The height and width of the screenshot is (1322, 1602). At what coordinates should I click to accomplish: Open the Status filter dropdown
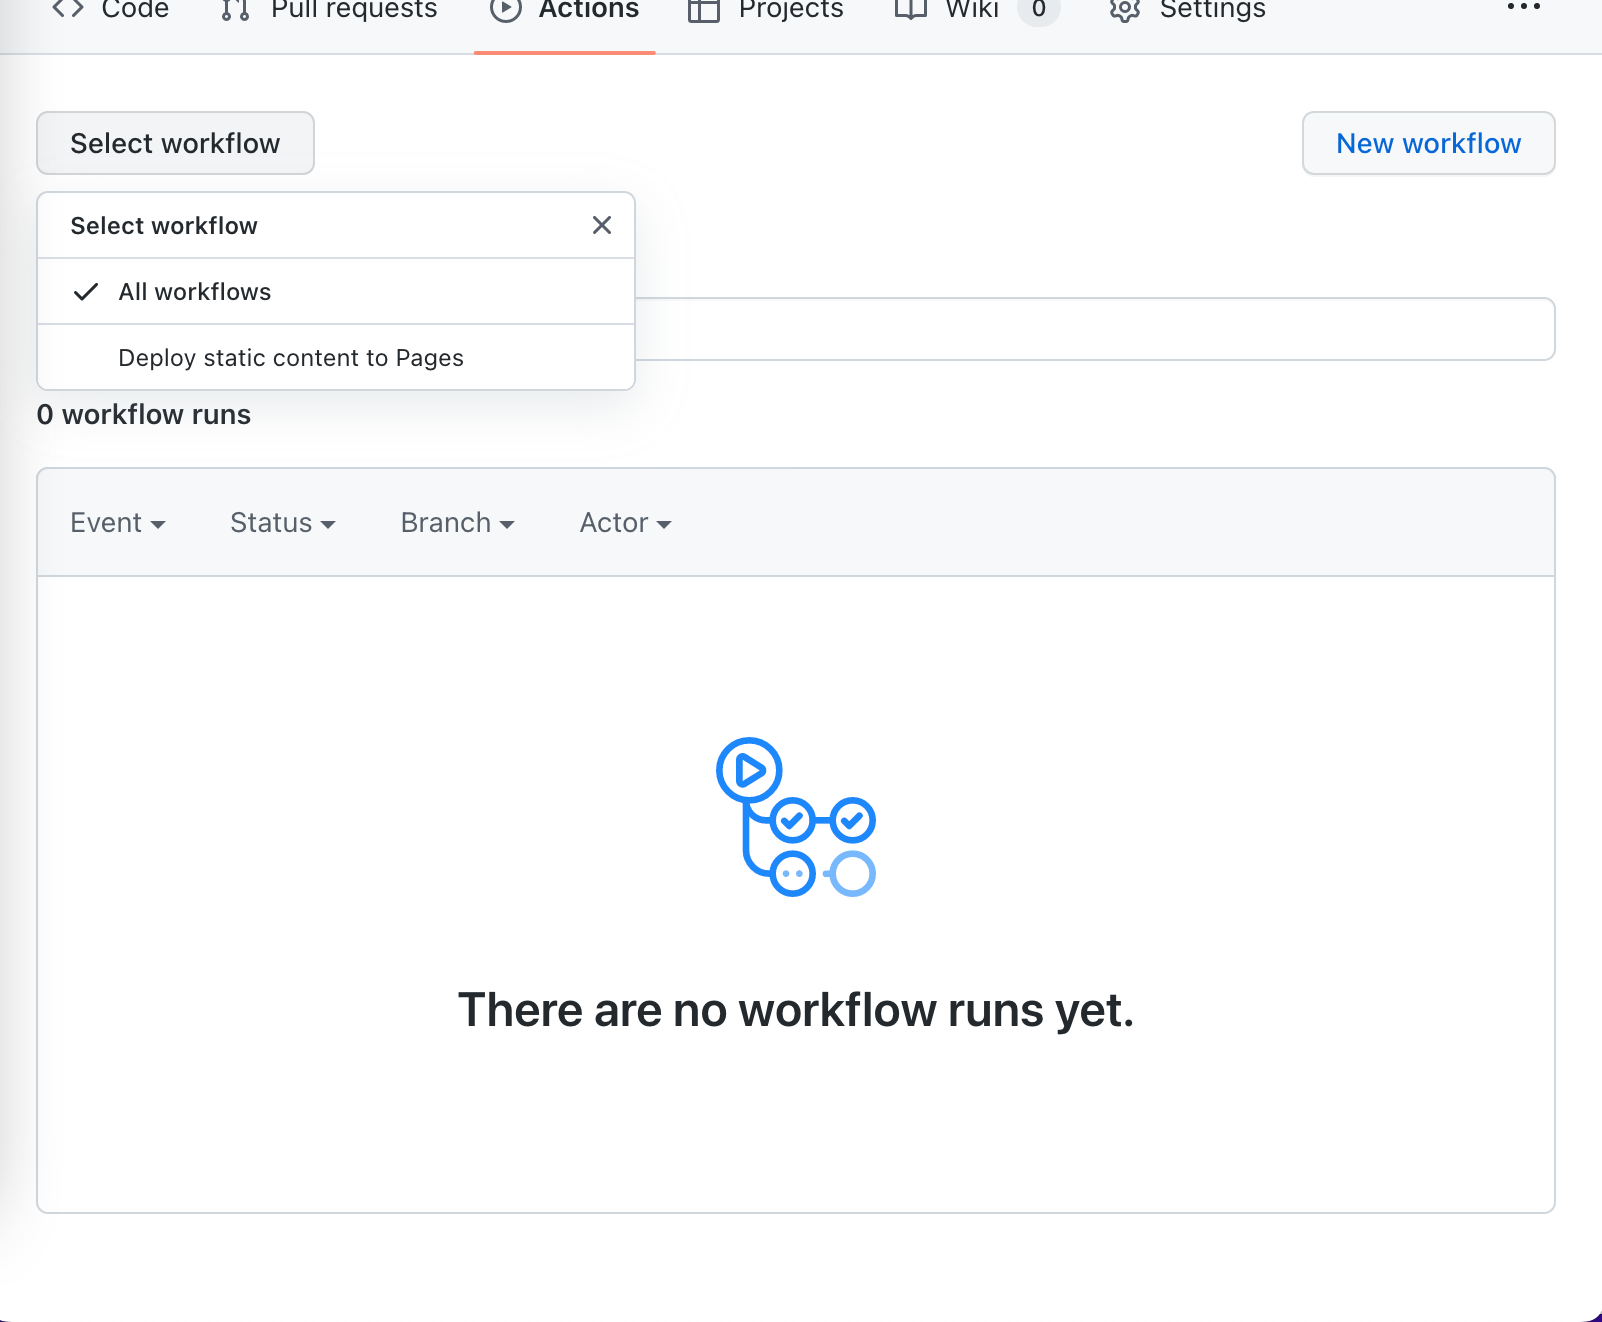pyautogui.click(x=283, y=522)
